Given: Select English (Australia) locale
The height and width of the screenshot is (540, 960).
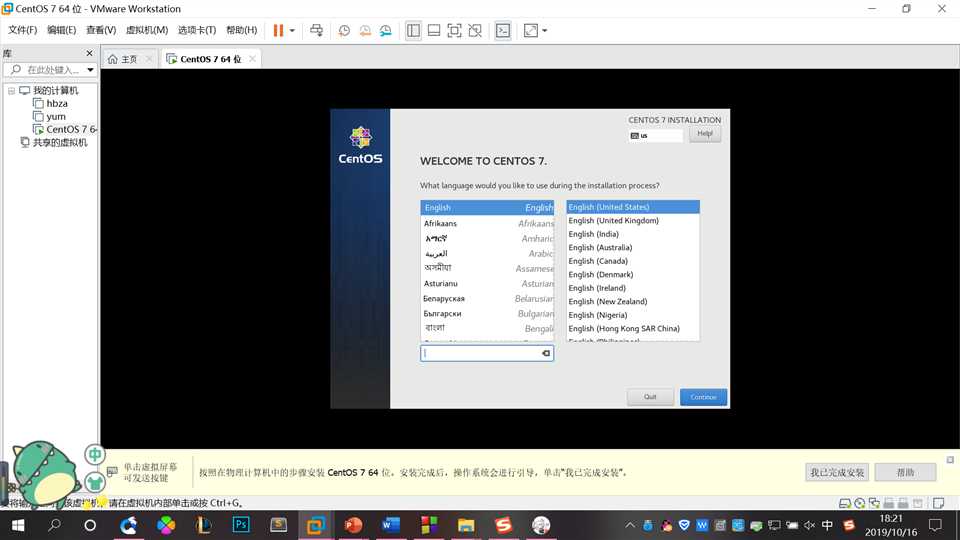Looking at the screenshot, I should coord(632,247).
